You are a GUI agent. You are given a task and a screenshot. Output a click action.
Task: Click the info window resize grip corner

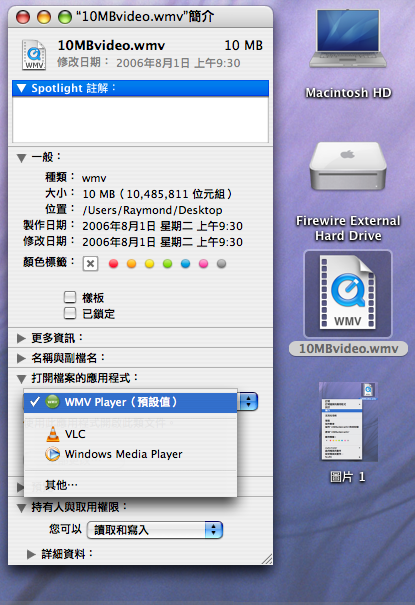267,559
